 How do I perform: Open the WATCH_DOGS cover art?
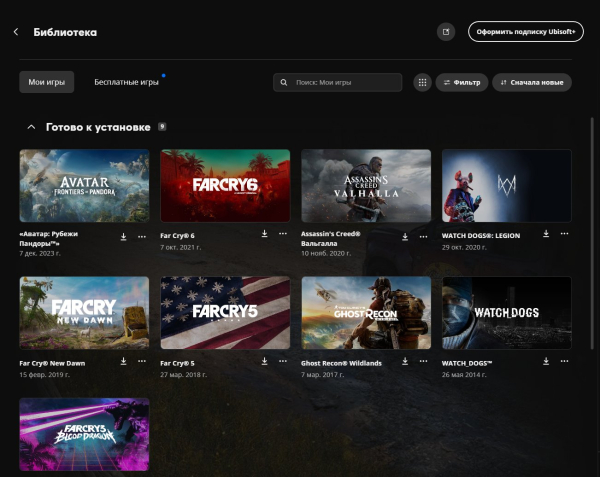(x=507, y=313)
